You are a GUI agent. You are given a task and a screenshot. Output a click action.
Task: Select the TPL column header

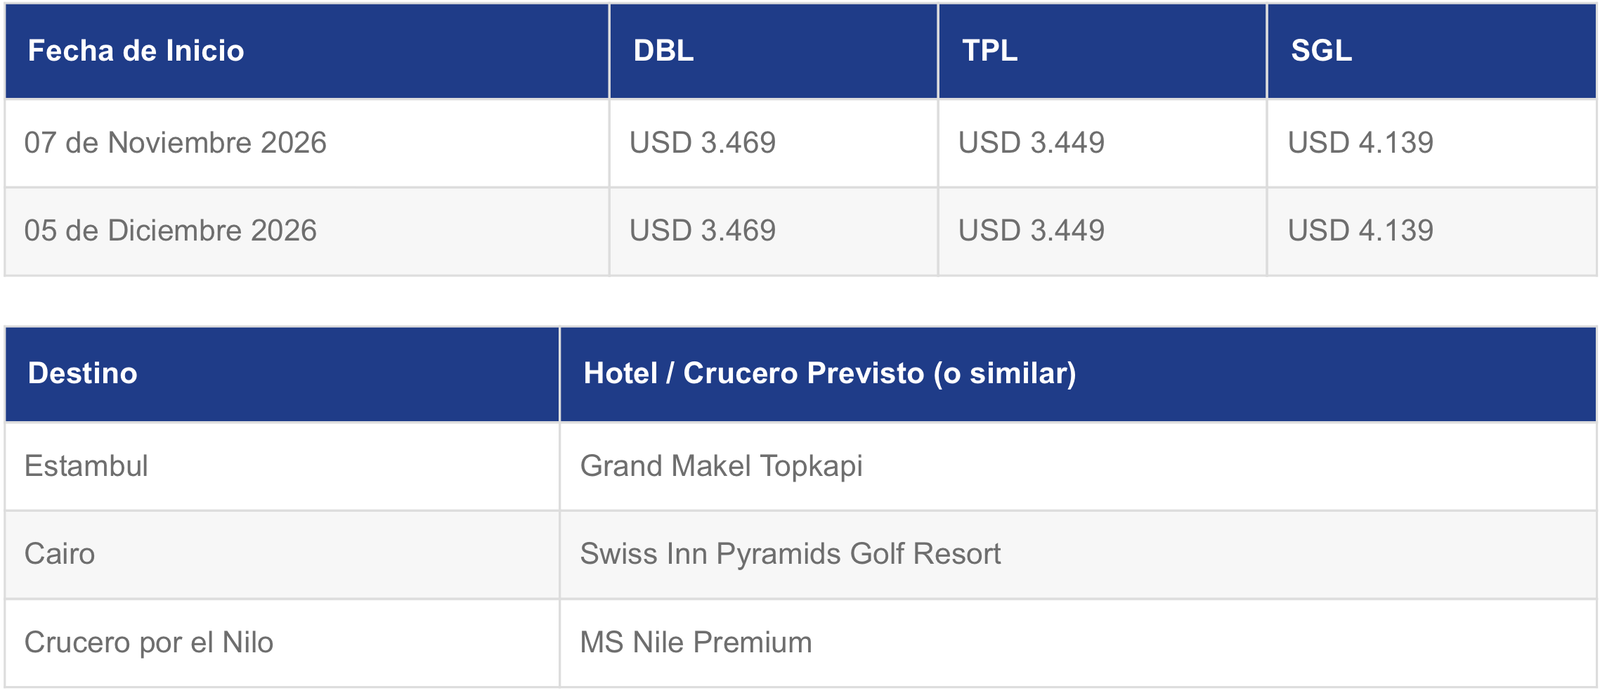pos(1103,51)
